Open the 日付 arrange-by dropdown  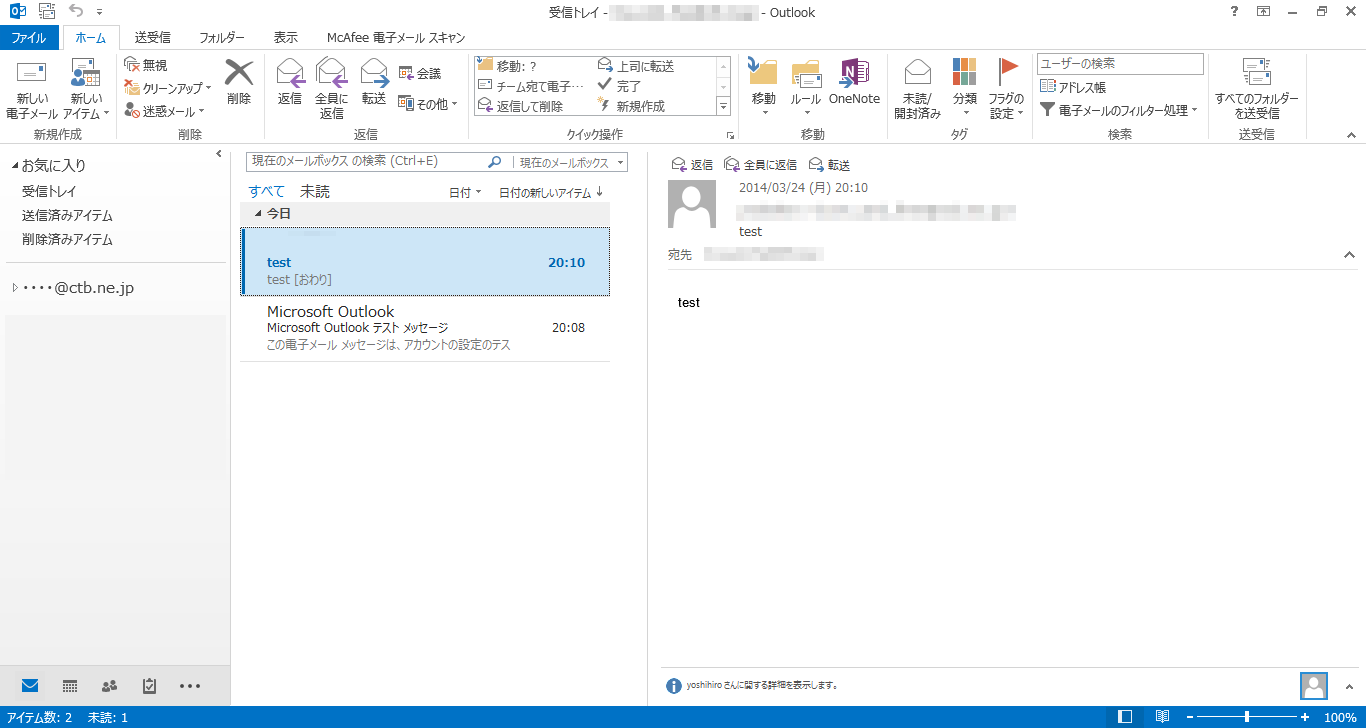[465, 193]
